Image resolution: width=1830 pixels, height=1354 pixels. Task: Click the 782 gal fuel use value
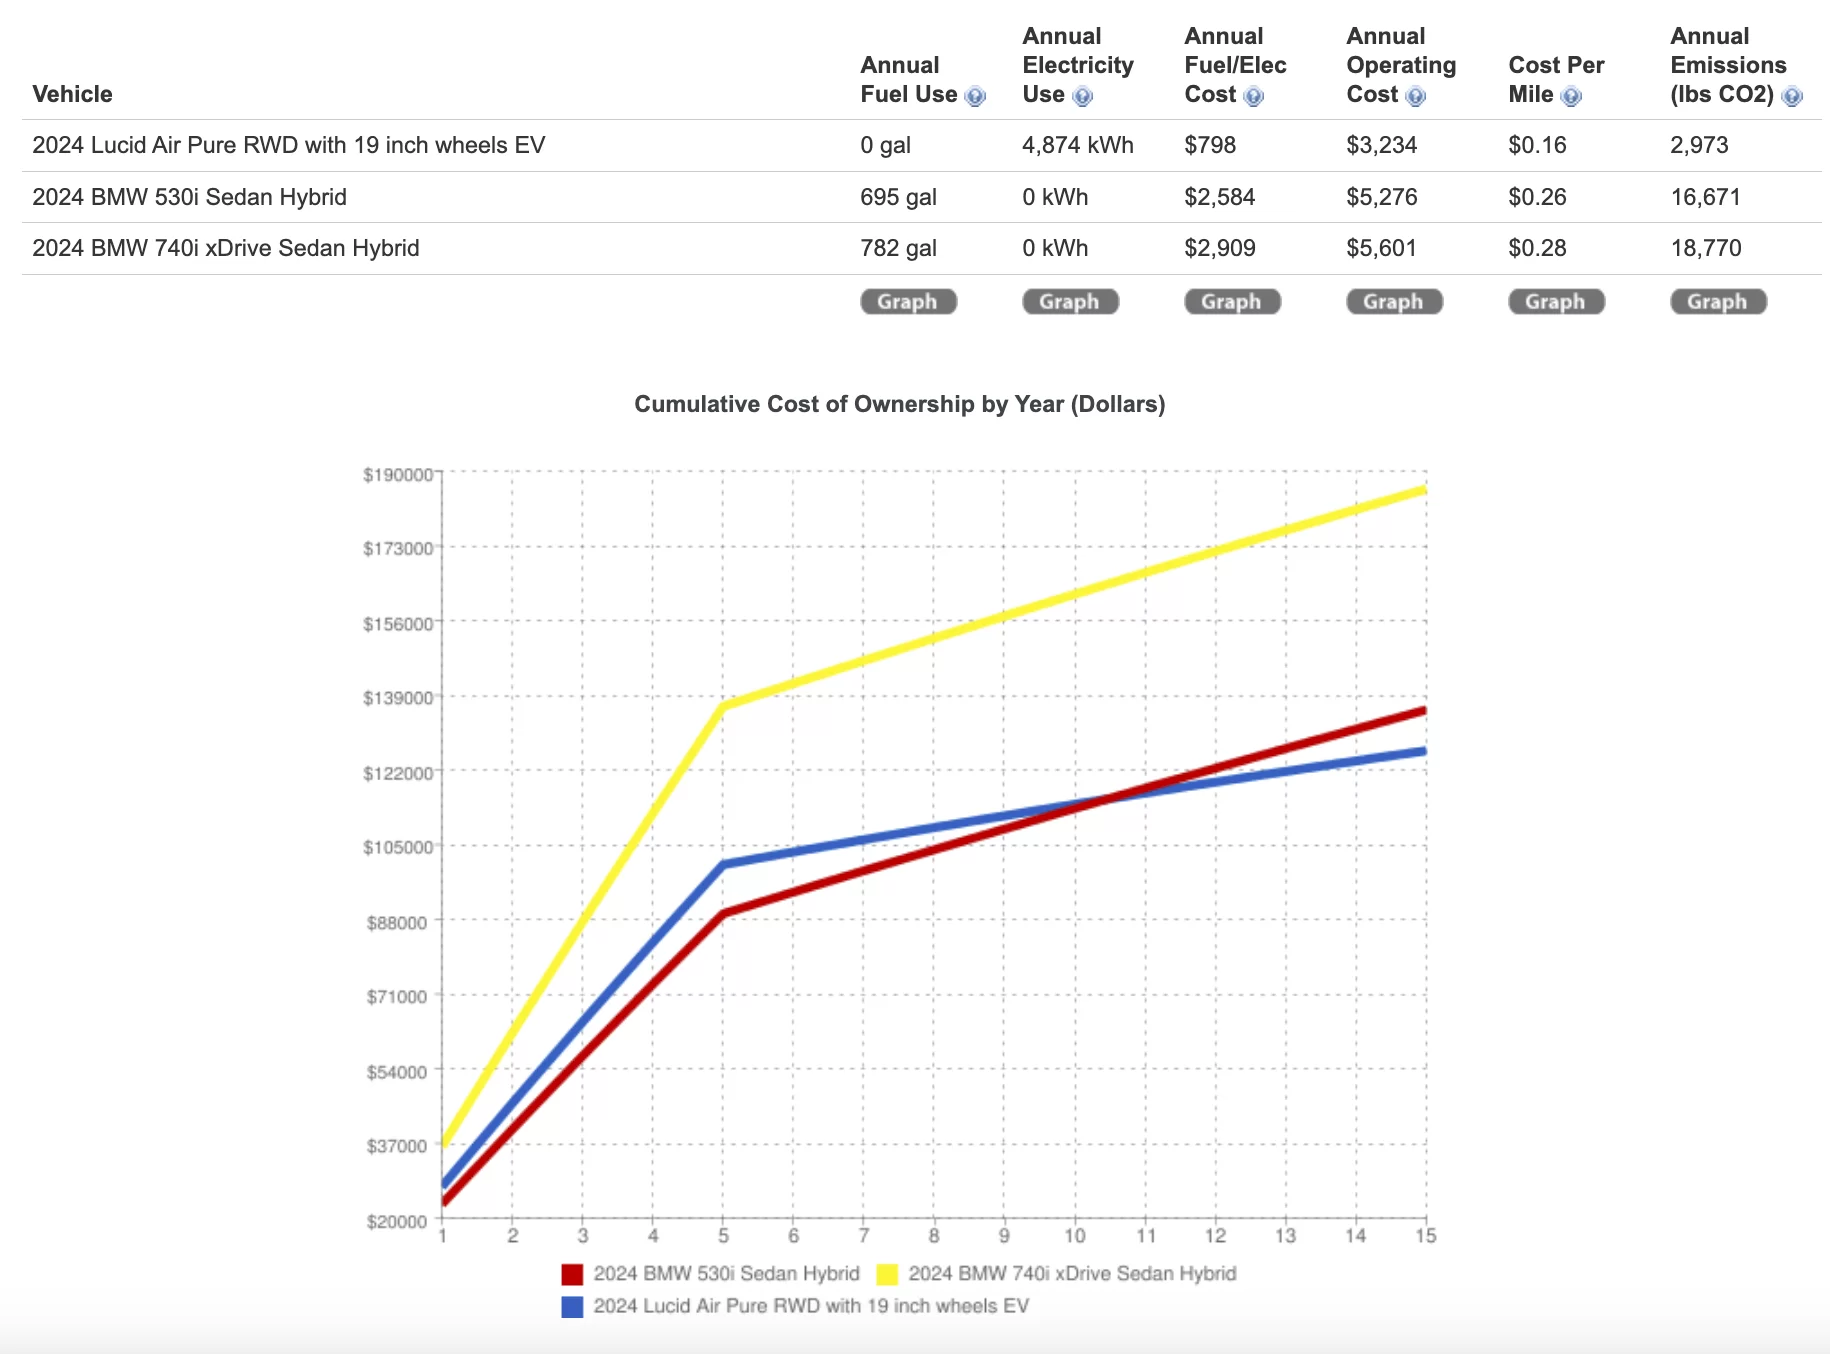(x=898, y=248)
